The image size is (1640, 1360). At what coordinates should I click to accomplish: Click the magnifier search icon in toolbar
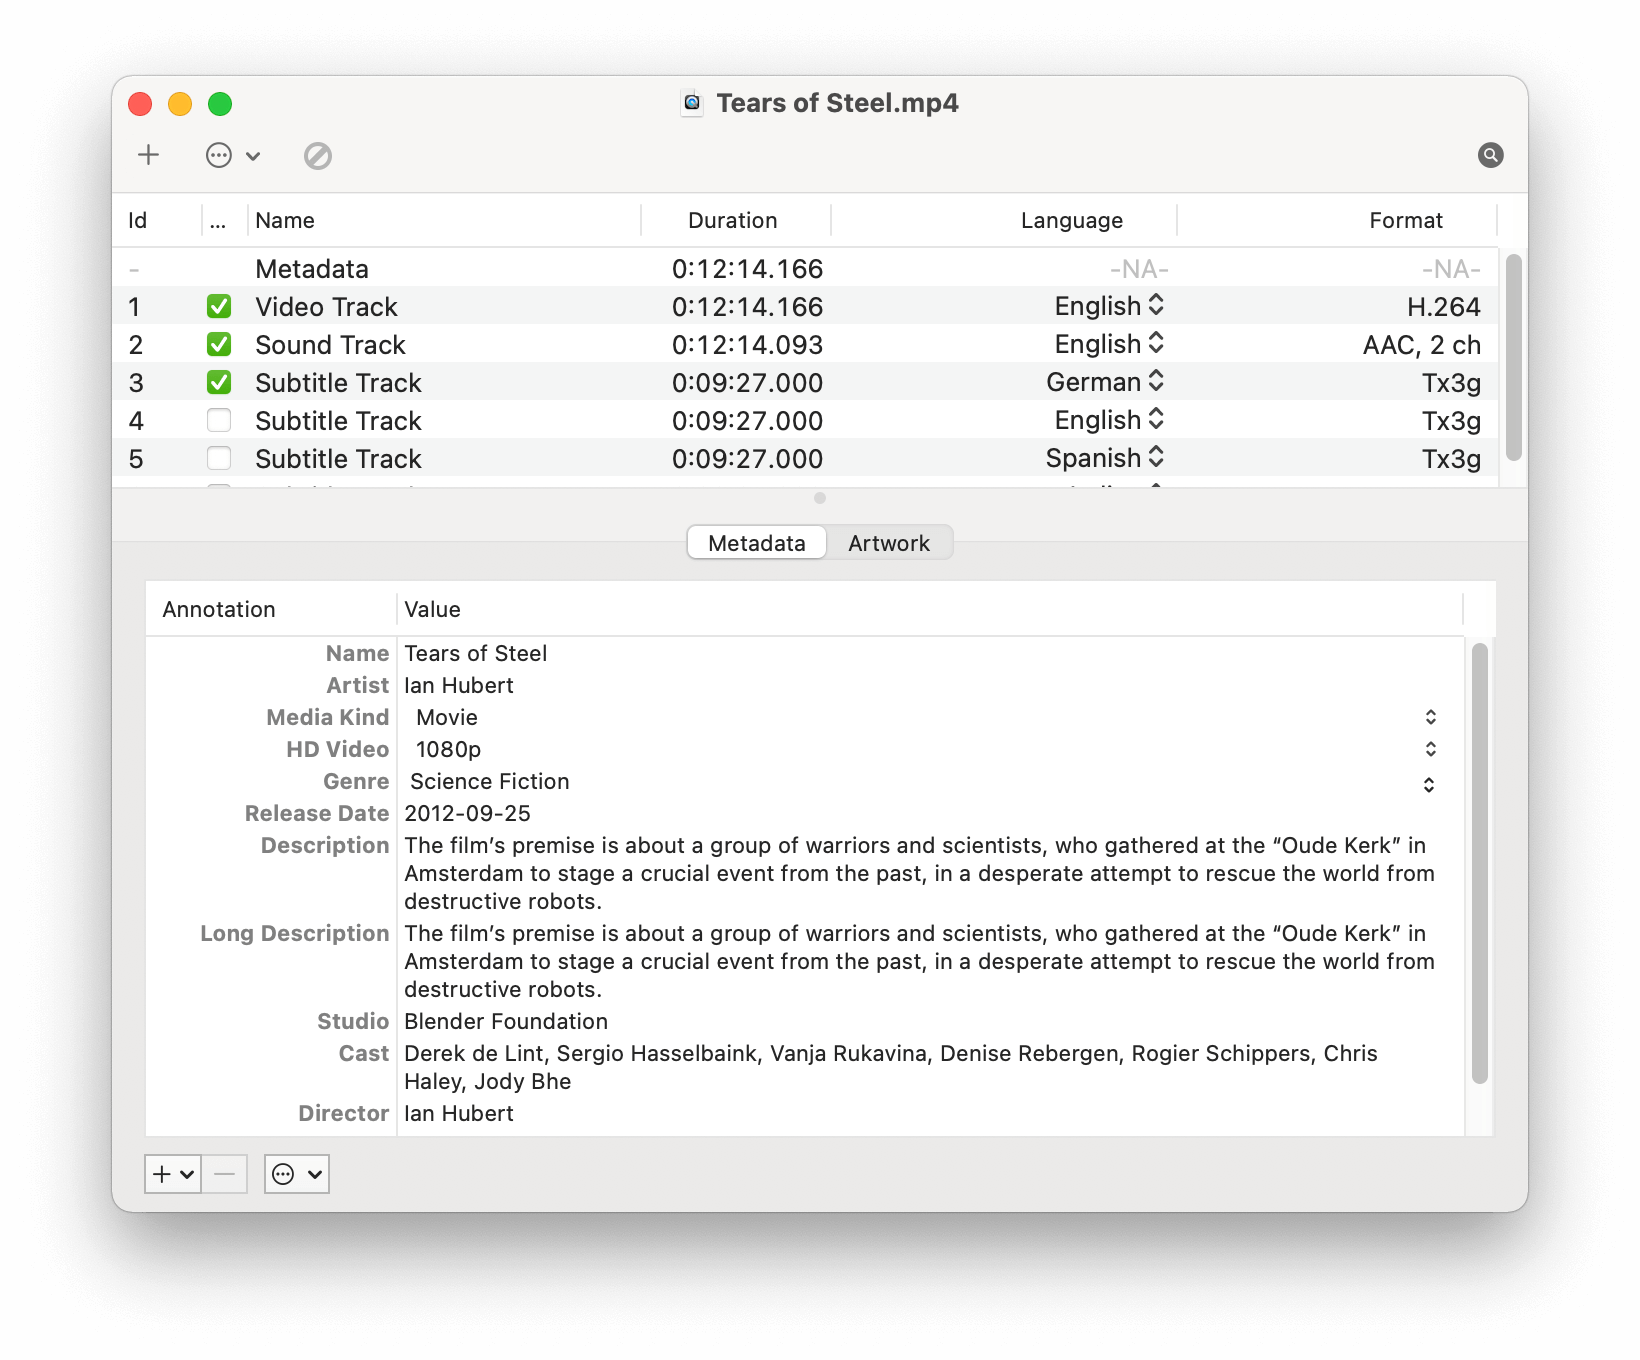coord(1490,155)
